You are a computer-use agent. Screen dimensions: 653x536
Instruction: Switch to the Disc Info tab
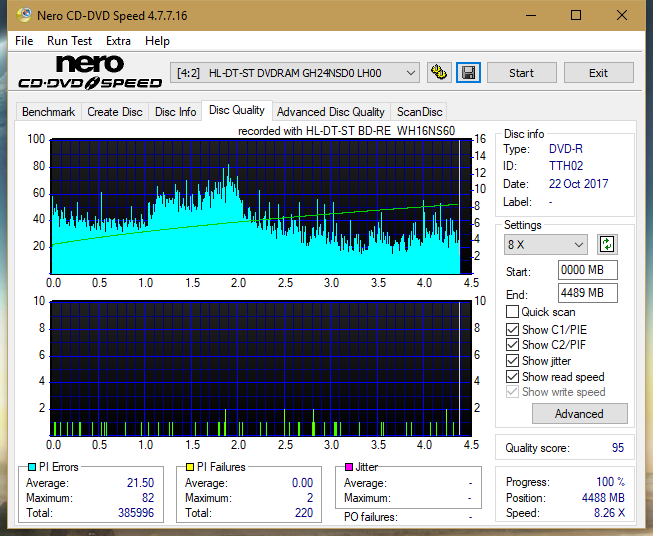[175, 112]
